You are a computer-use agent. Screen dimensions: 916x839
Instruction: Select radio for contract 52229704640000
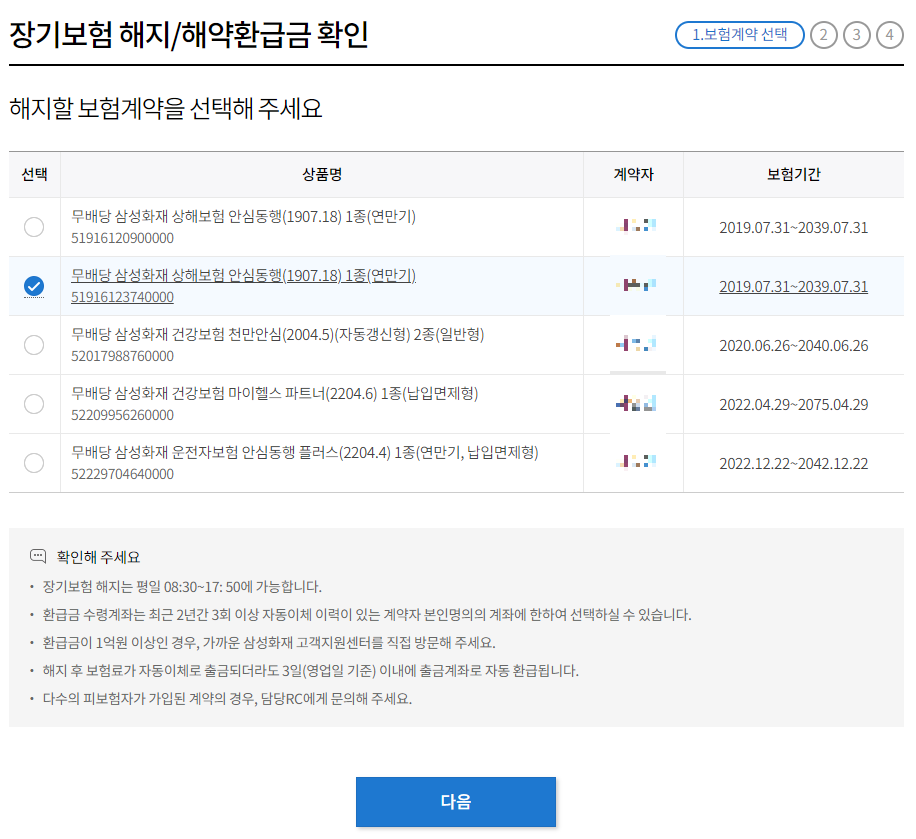[x=34, y=463]
